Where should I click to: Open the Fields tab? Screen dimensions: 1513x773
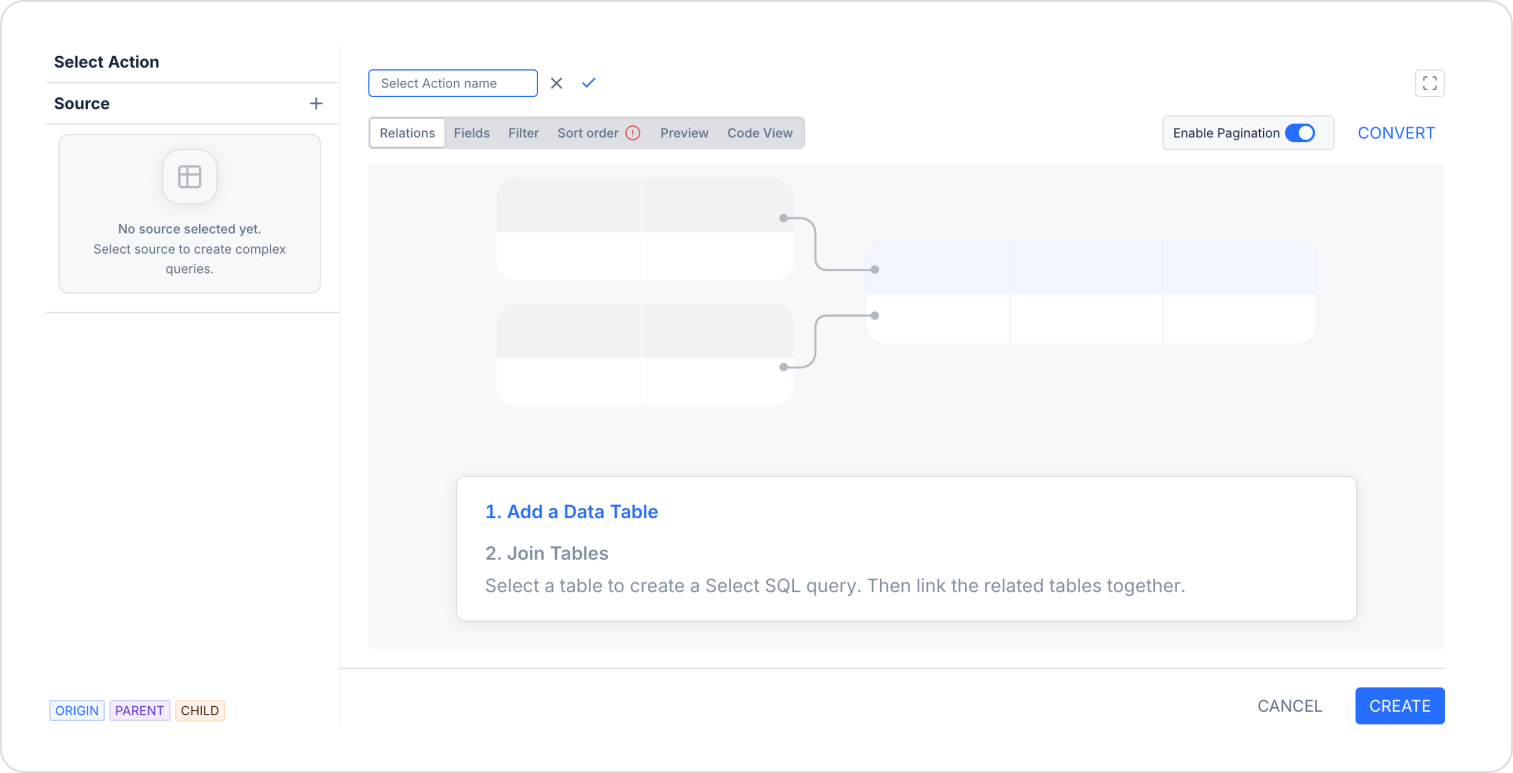pos(472,133)
